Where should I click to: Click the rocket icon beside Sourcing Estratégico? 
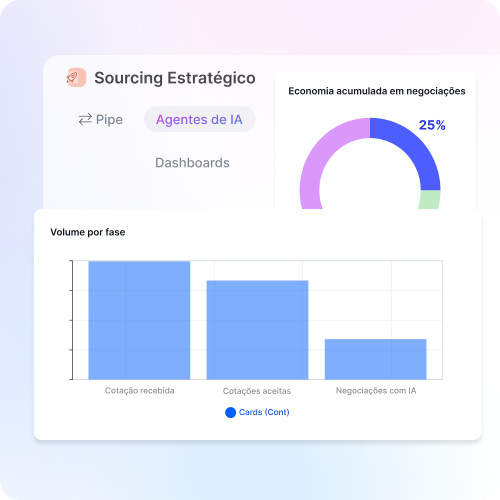coord(76,77)
